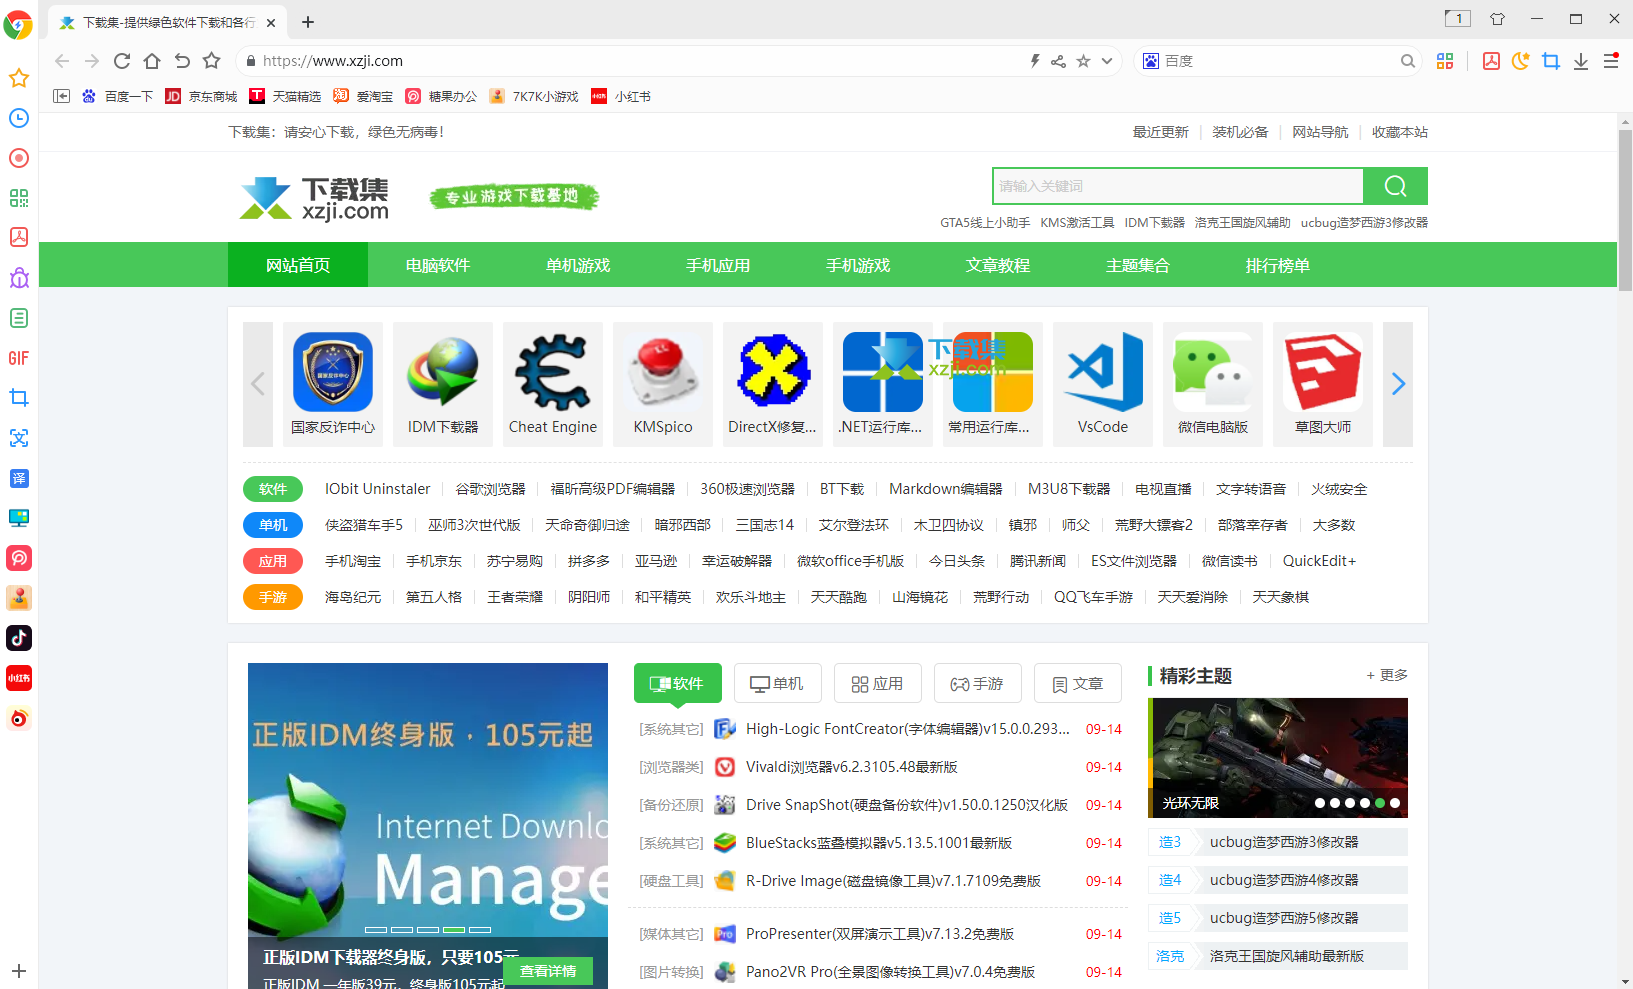Open new tab with plus button
Viewport: 1633px width, 989px height.
[308, 22]
